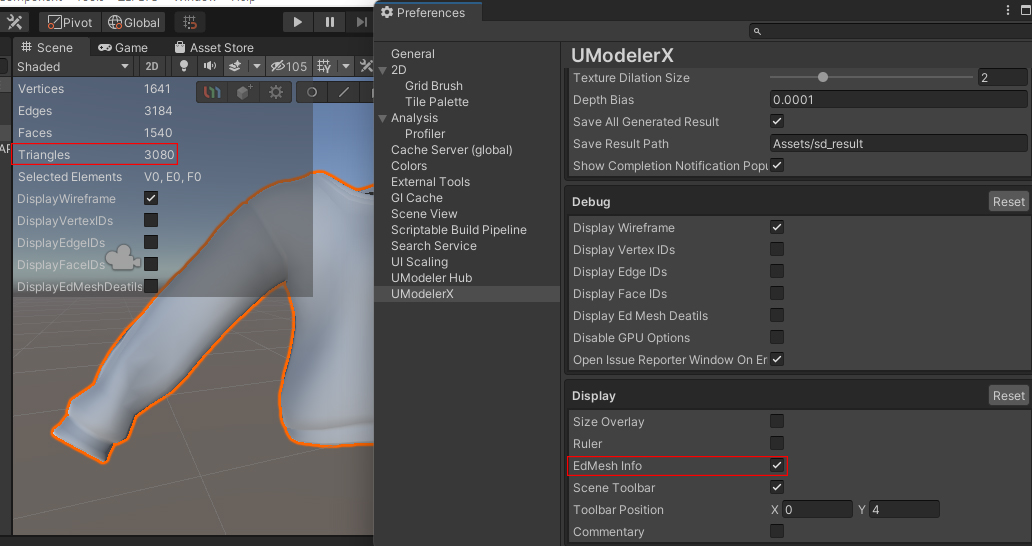Enable the Size Overlay checkbox

coord(777,421)
